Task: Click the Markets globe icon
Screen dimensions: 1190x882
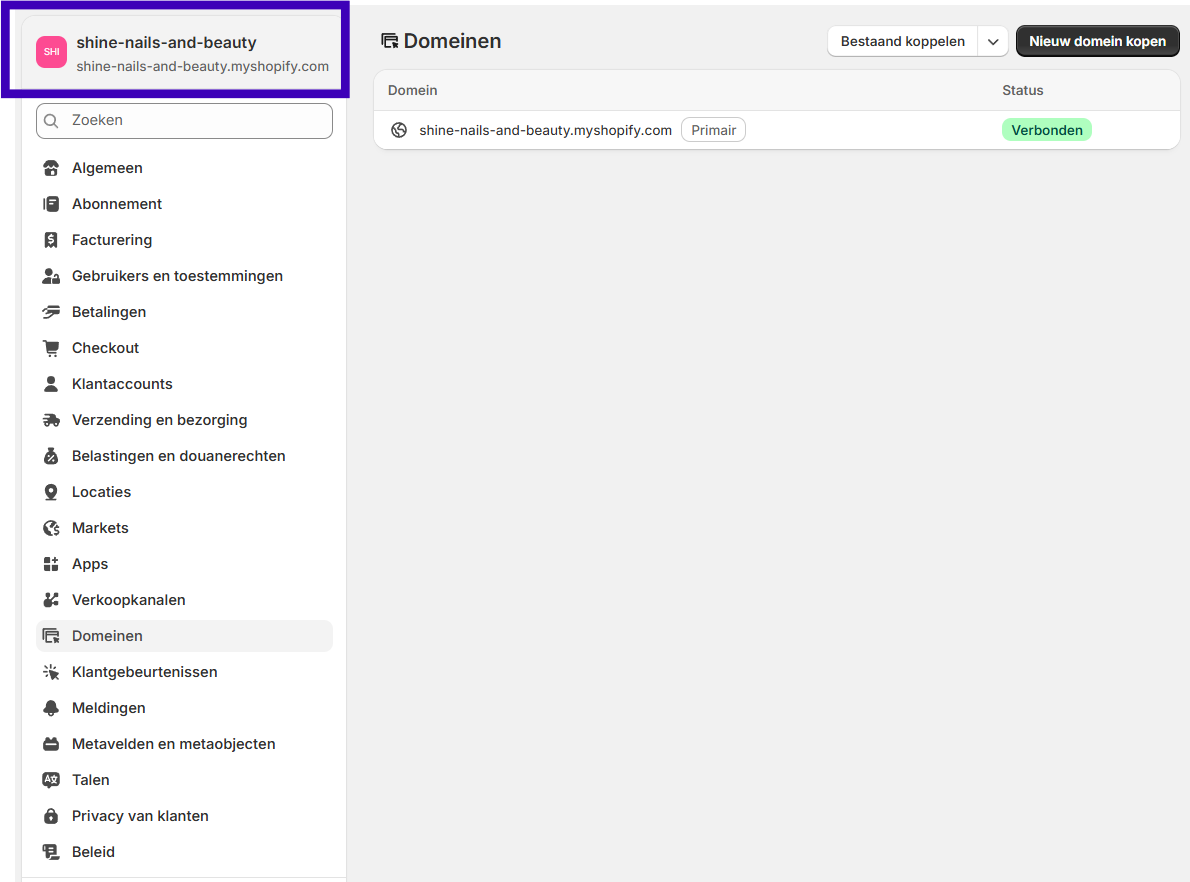Action: (x=51, y=528)
